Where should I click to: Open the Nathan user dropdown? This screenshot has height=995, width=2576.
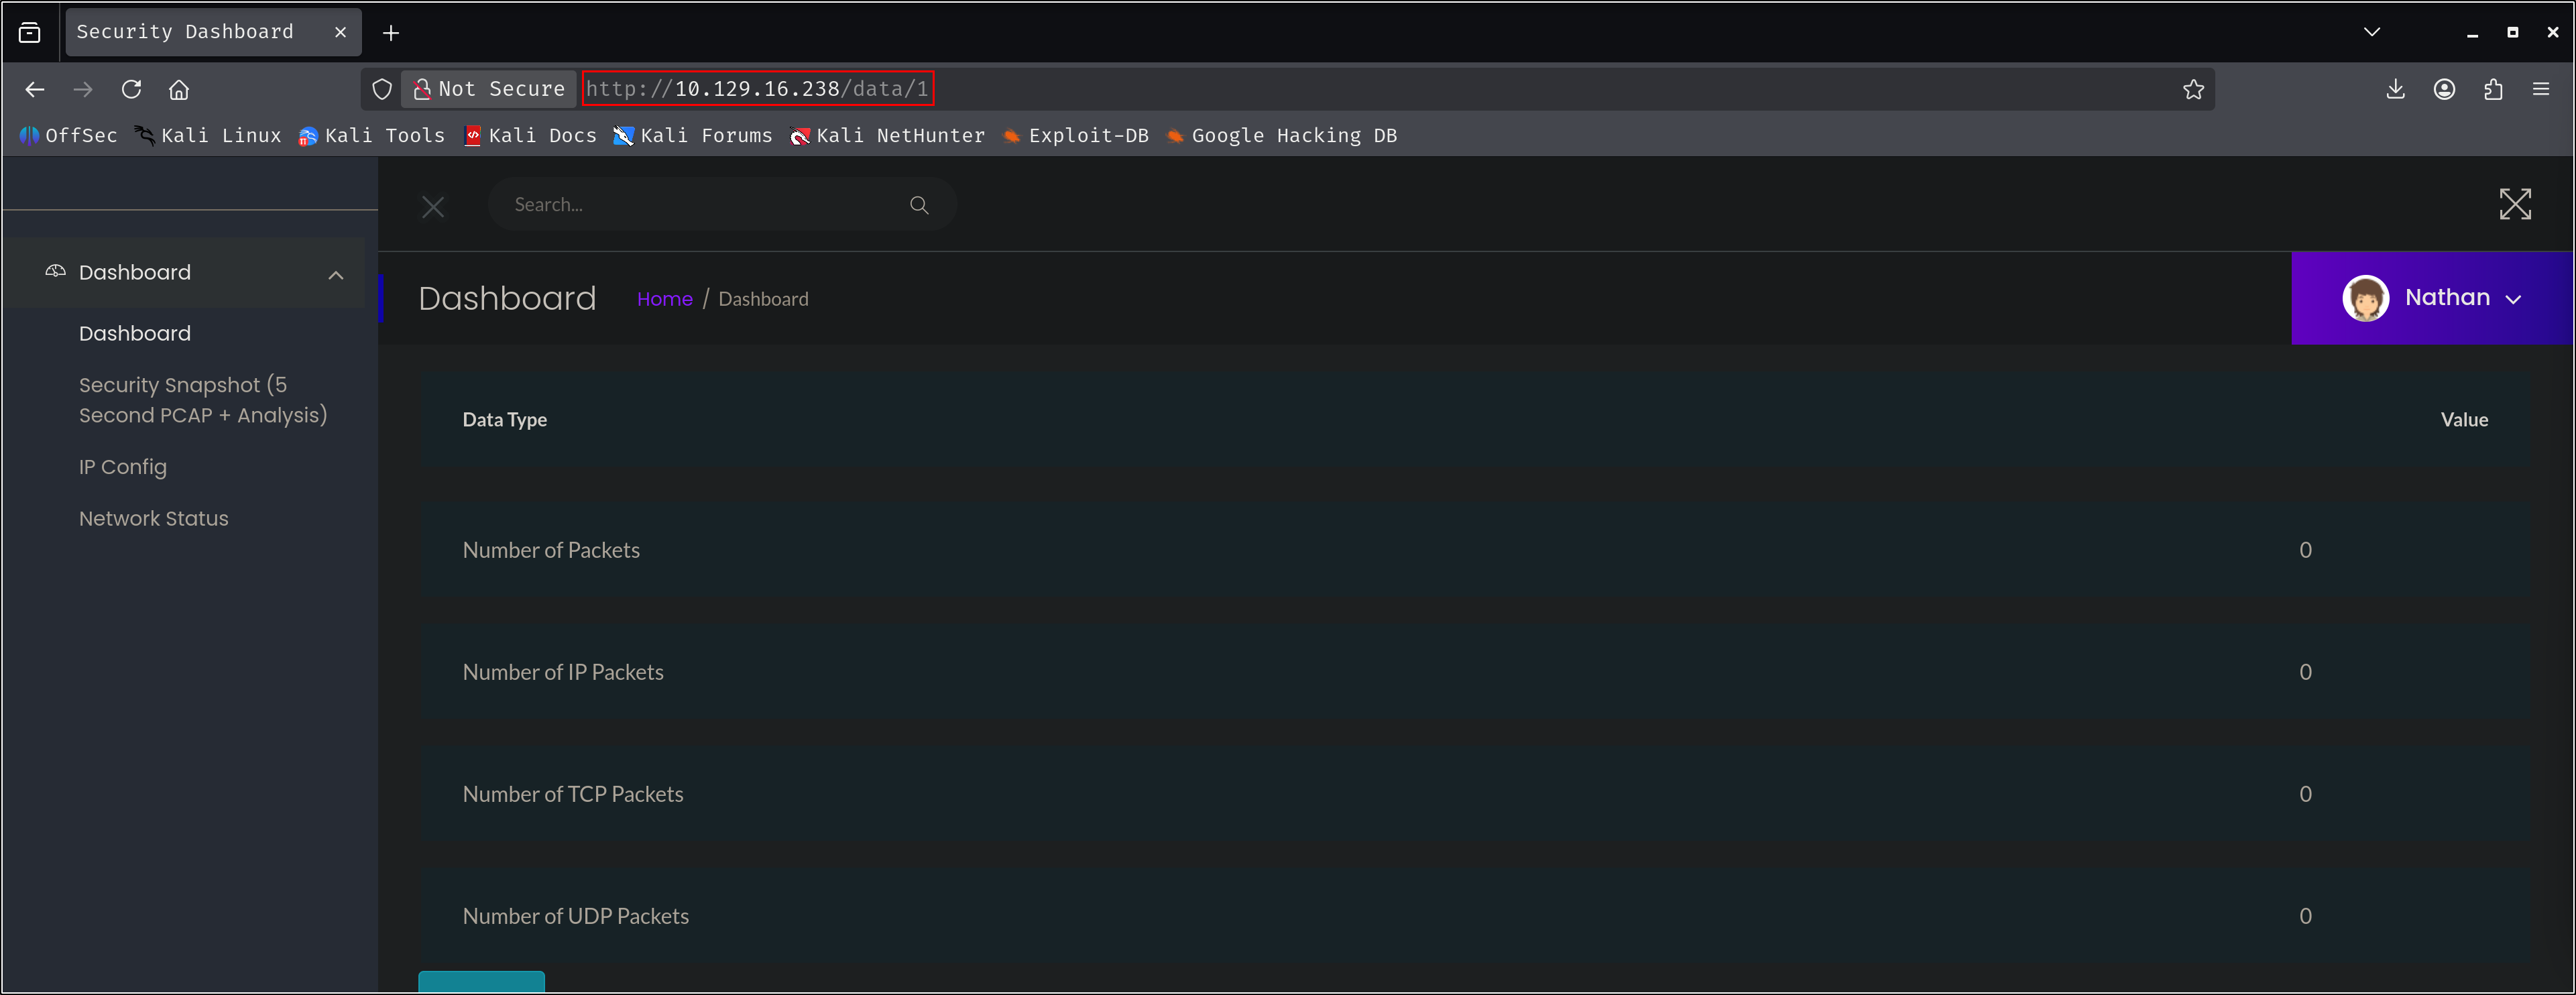coord(2431,298)
